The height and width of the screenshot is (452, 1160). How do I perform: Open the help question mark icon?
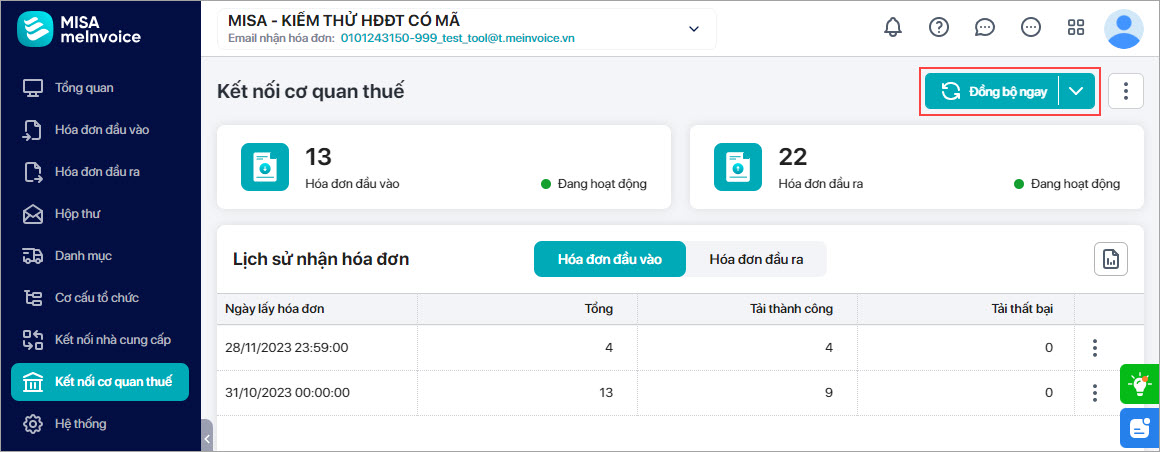pos(939,28)
